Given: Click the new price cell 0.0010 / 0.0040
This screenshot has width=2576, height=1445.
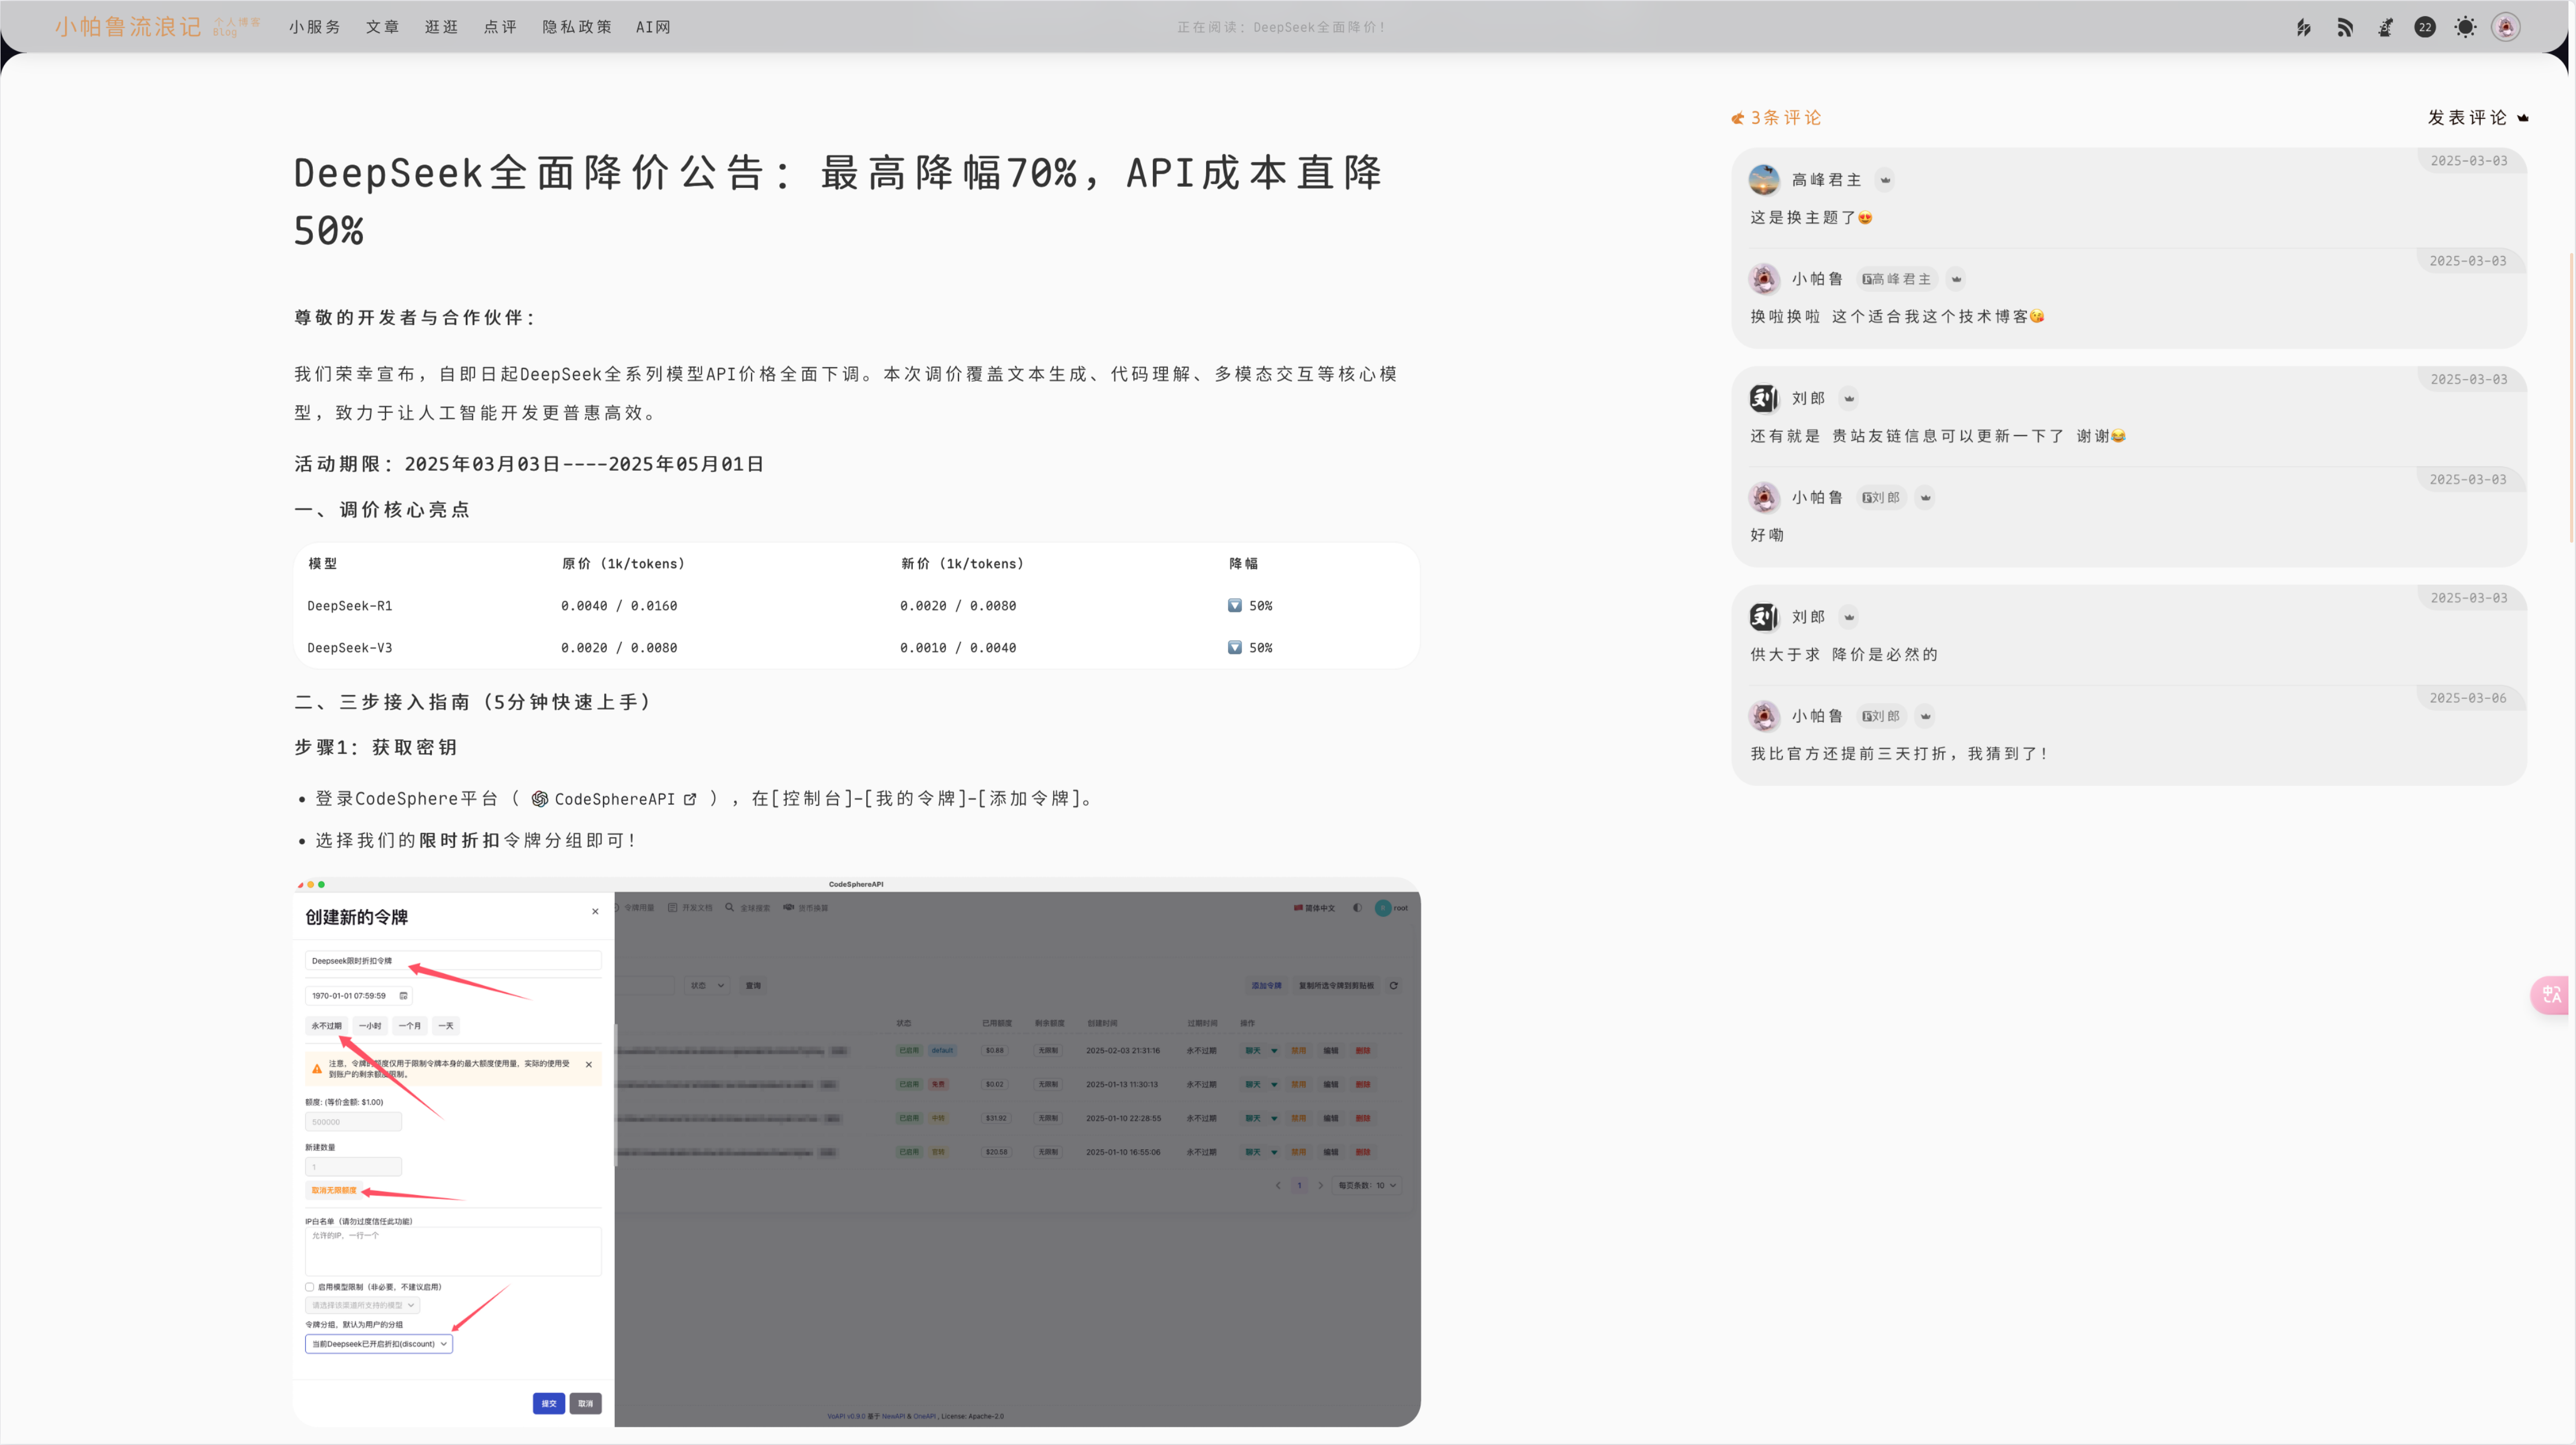Looking at the screenshot, I should pyautogui.click(x=958, y=648).
